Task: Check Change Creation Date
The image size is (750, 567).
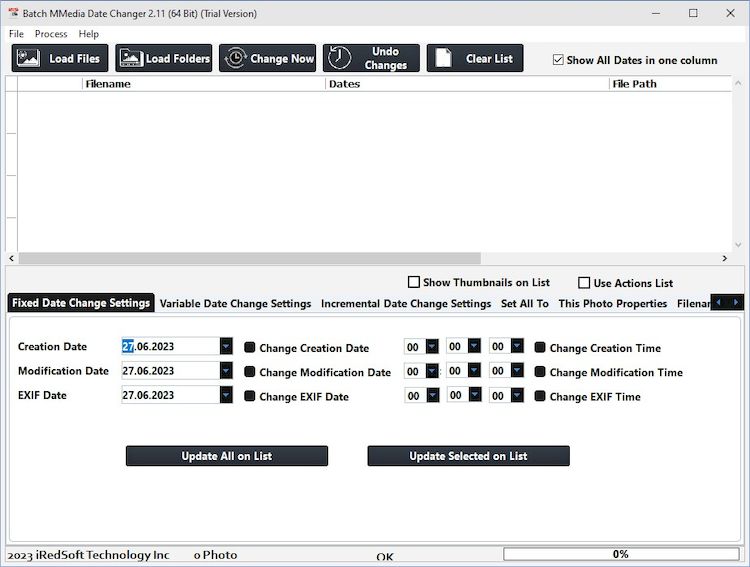Action: pos(250,347)
